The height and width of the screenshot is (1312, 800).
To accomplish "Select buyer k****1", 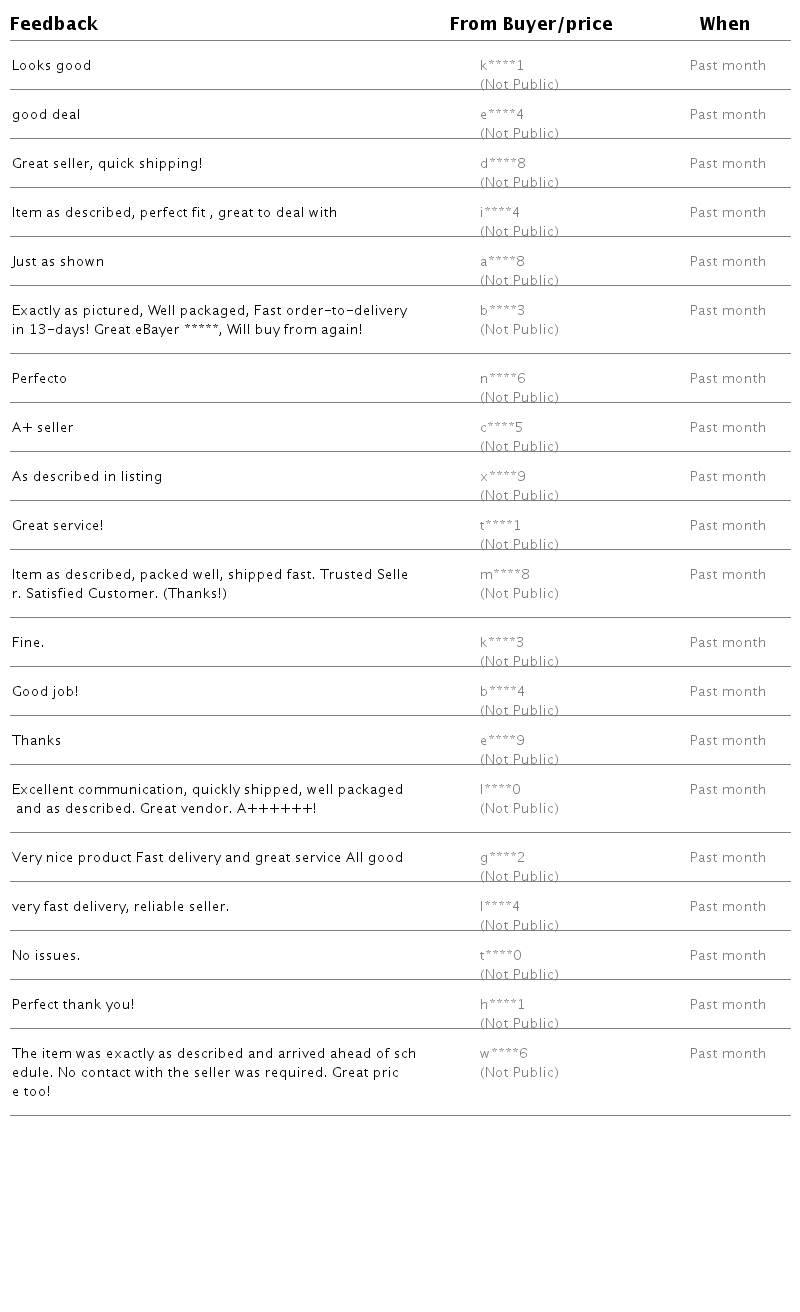I will pyautogui.click(x=502, y=66).
